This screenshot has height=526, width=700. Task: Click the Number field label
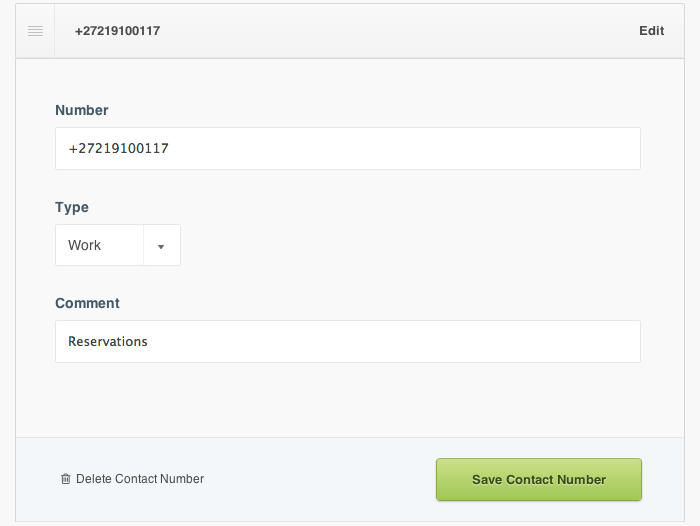tap(81, 110)
